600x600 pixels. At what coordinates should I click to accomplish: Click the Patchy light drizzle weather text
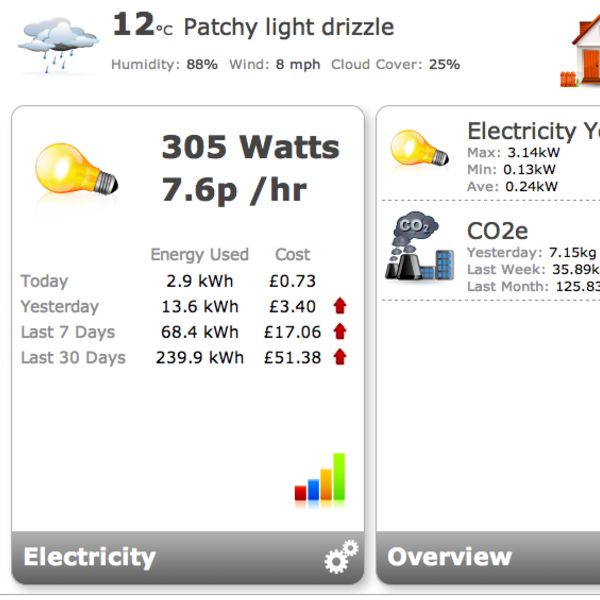(289, 27)
